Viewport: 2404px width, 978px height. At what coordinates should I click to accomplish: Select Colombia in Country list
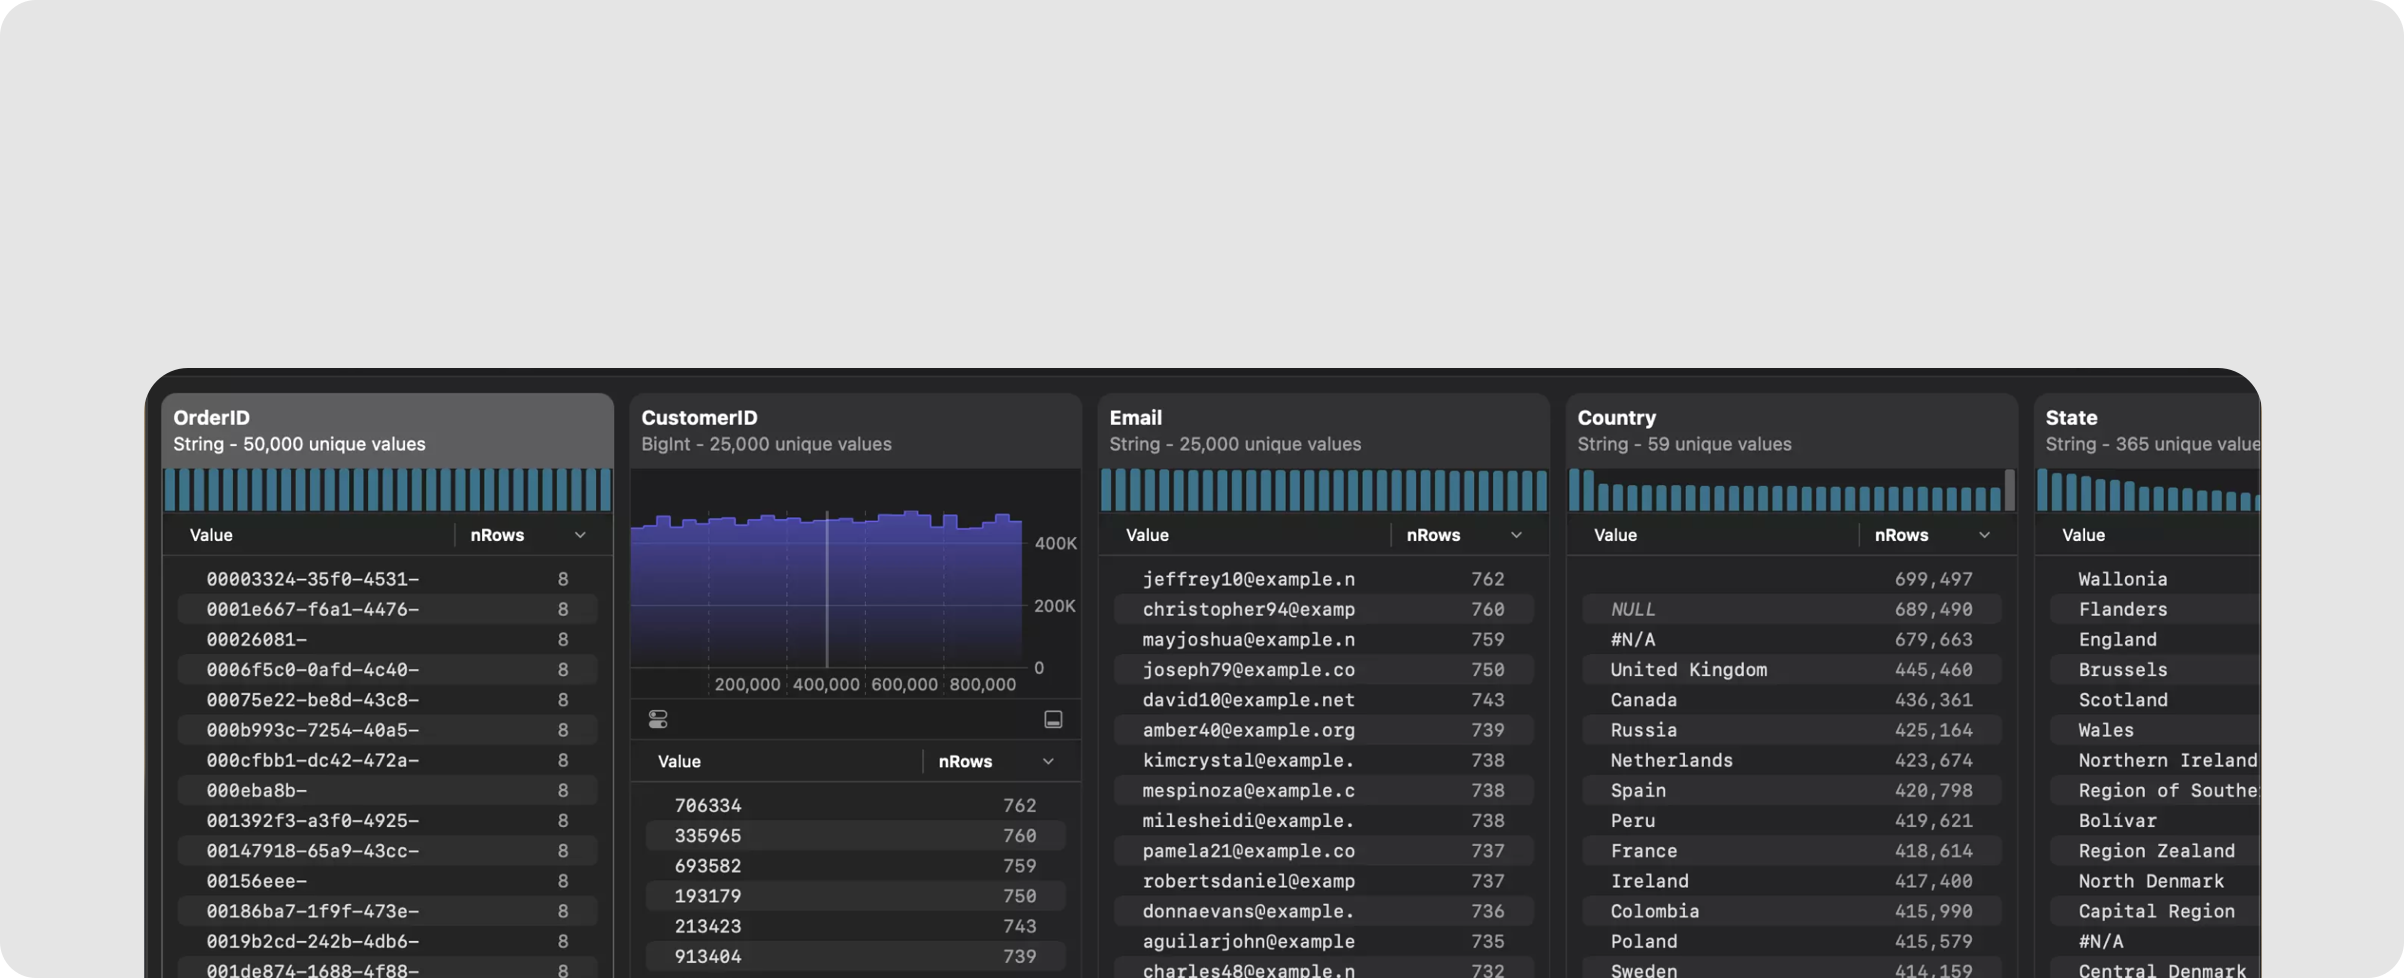click(1791, 911)
